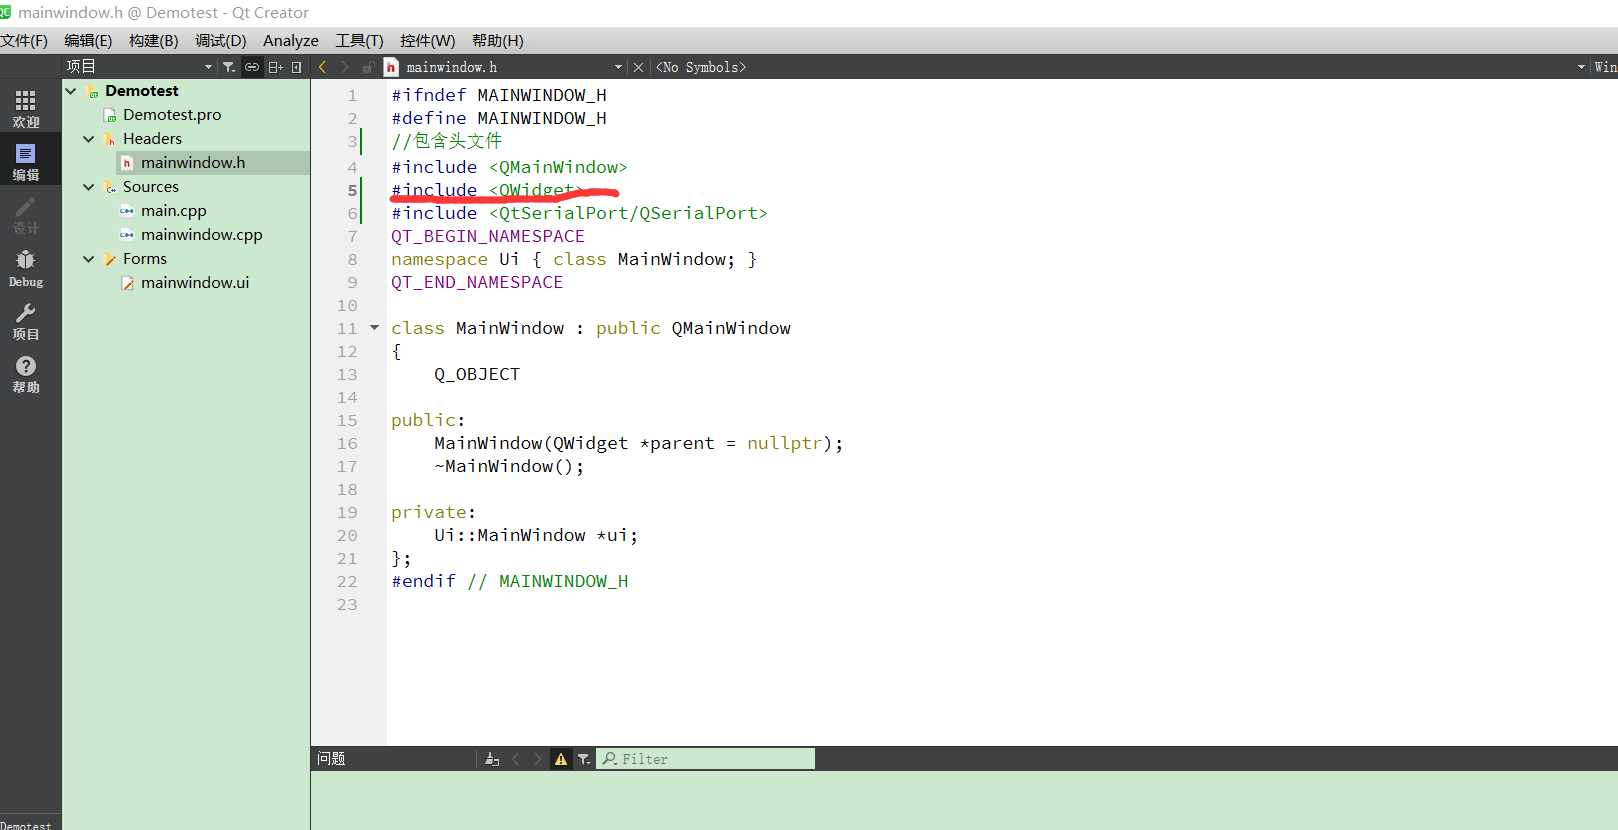Switch to Edit (编辑) mode
Screen dimensions: 1618x830
pos(26,161)
